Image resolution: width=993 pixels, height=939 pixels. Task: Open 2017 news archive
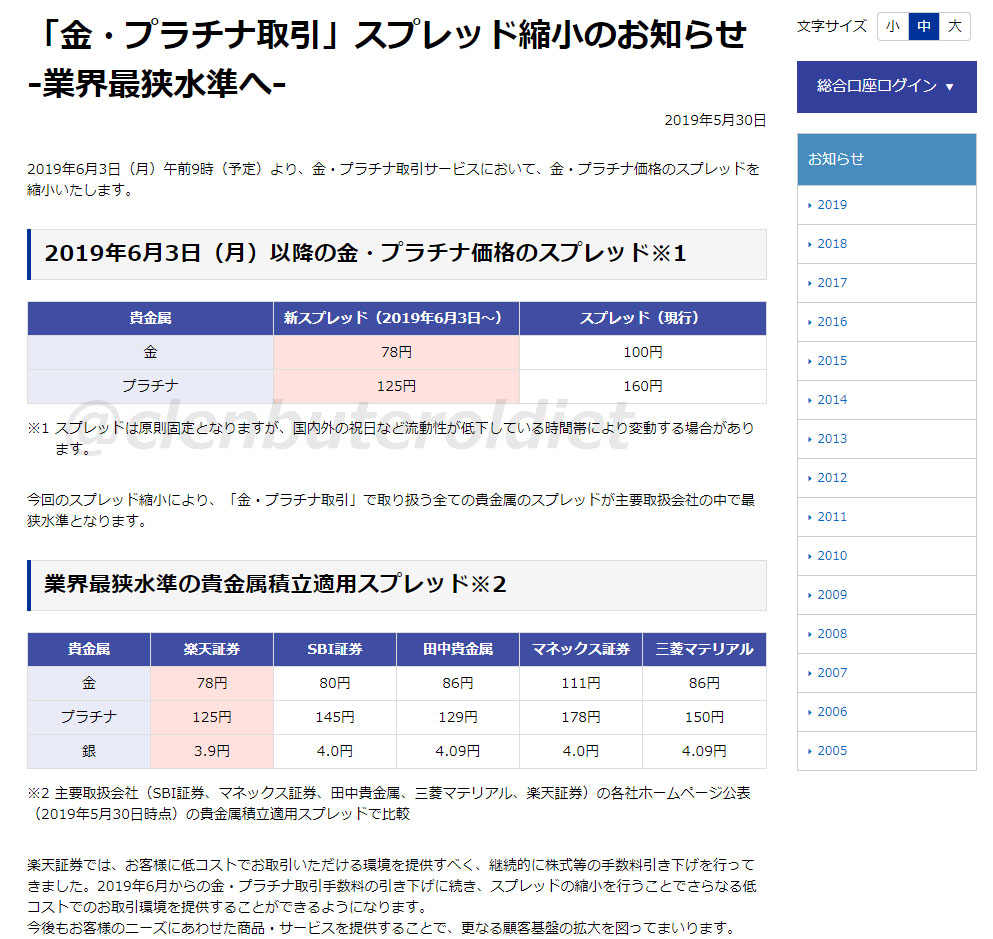[886, 283]
